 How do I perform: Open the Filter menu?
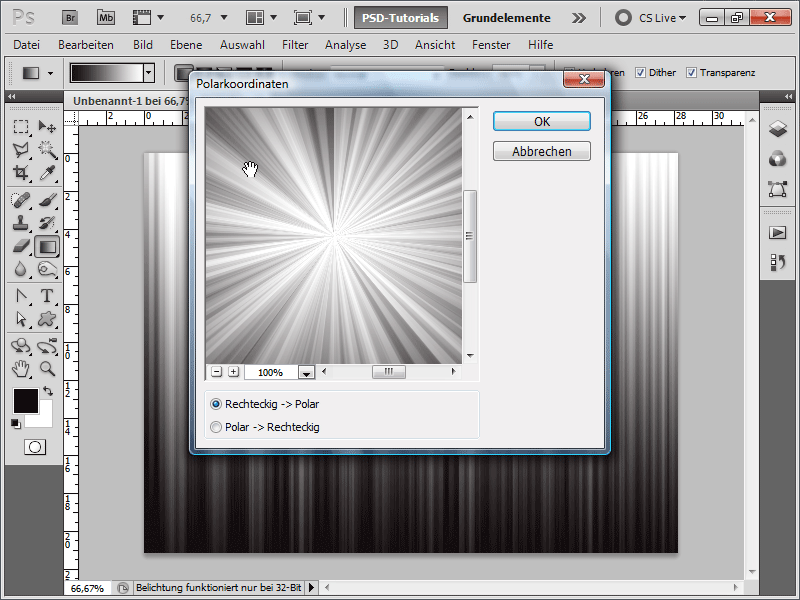pos(295,45)
